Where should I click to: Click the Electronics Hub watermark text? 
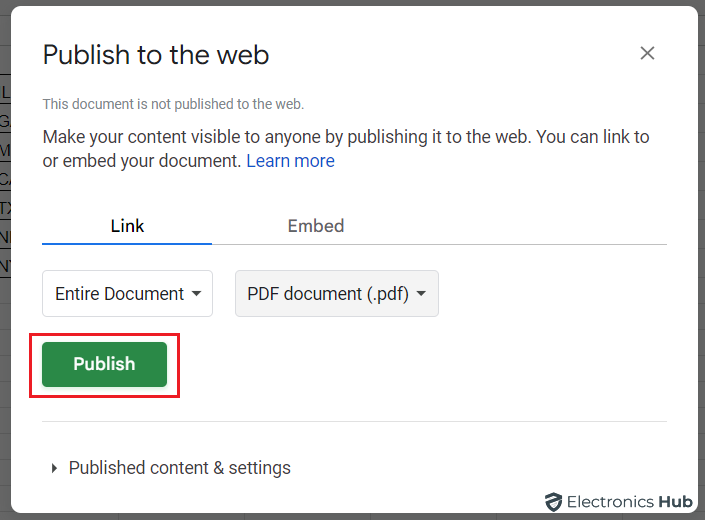[624, 502]
